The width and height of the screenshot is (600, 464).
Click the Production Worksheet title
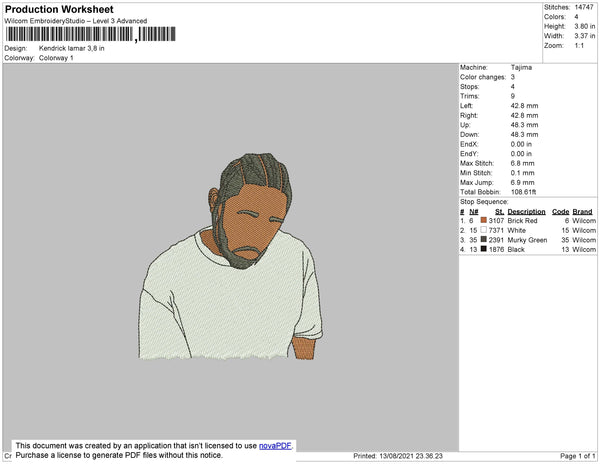[x=59, y=10]
